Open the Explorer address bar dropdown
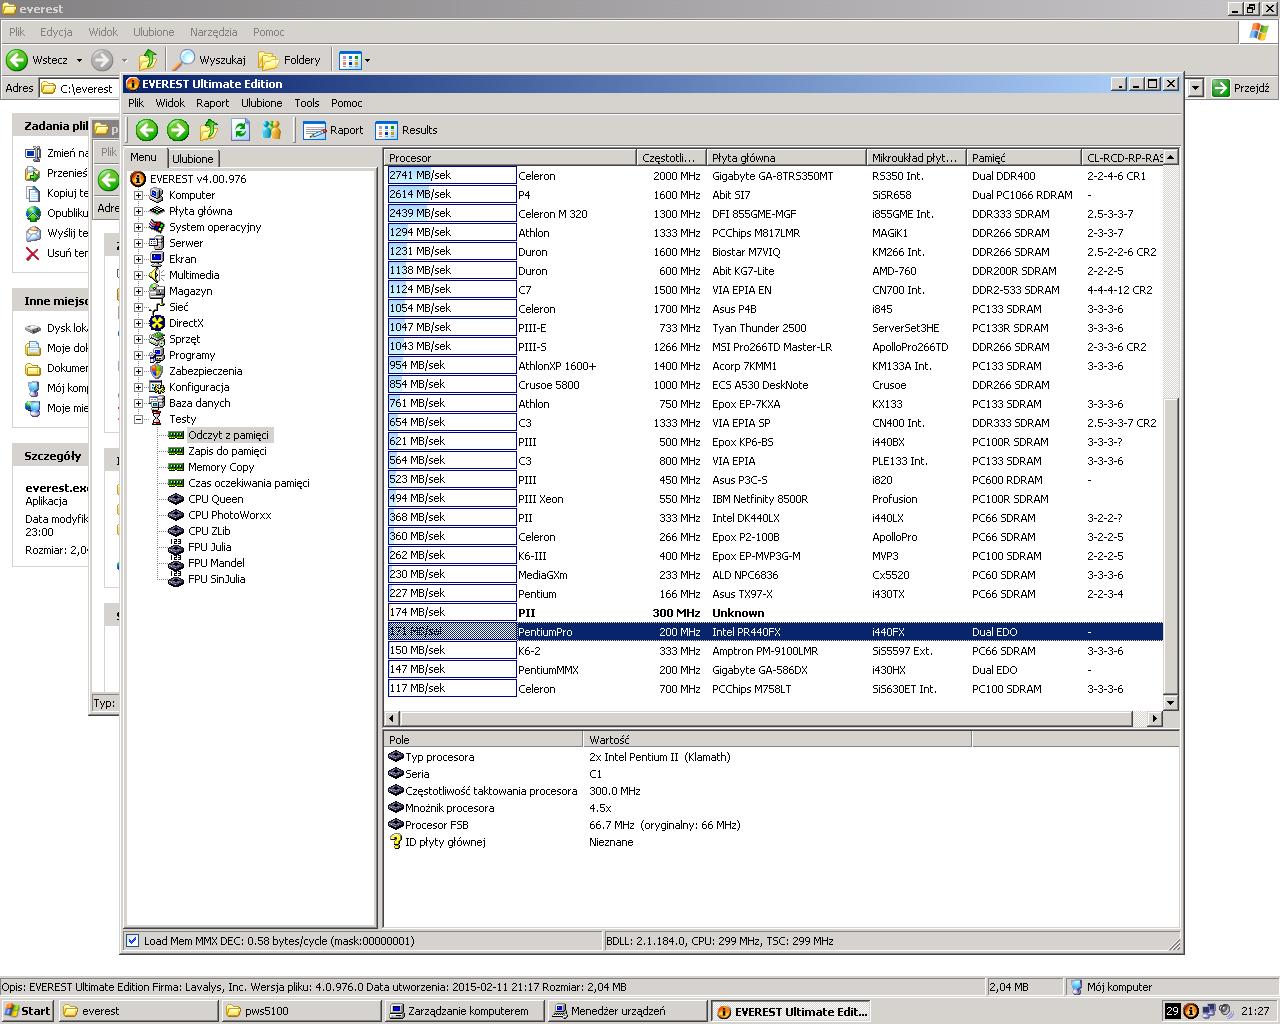1280x1024 pixels. [1195, 88]
